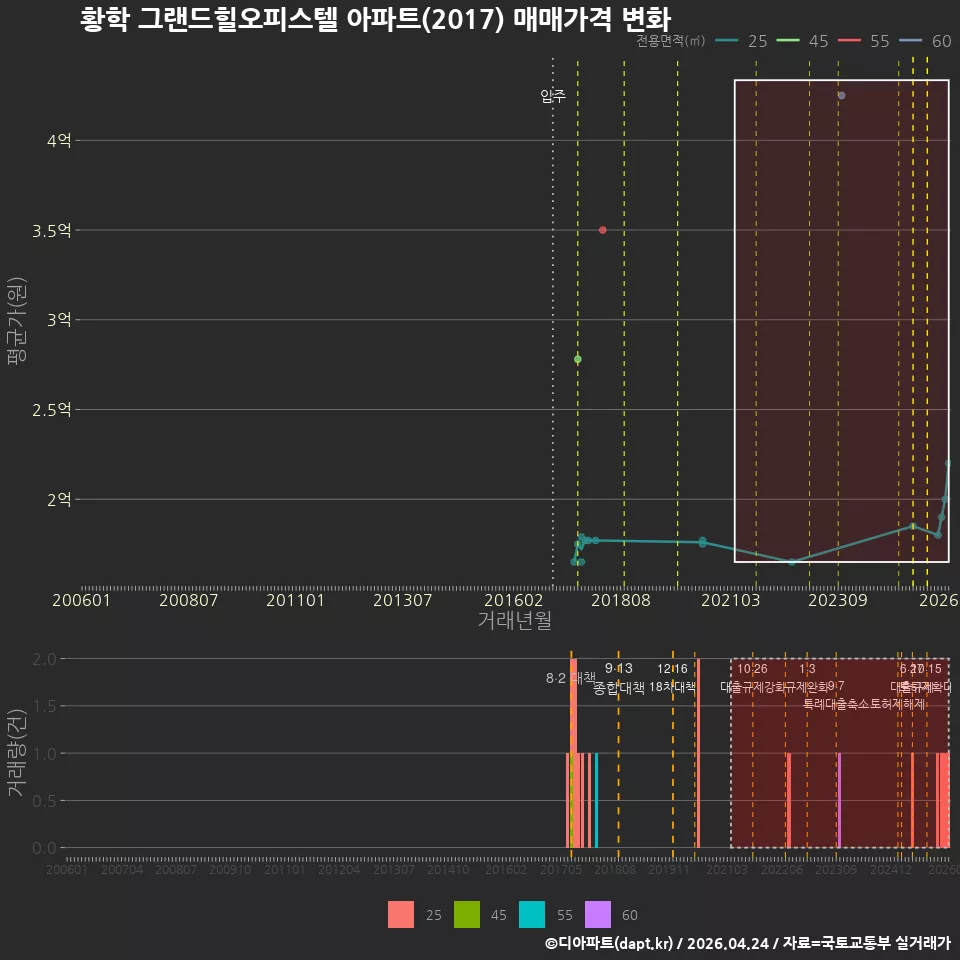Screen dimensions: 960x960
Task: Click the '평균가(원)' axis title
Action: tap(17, 321)
